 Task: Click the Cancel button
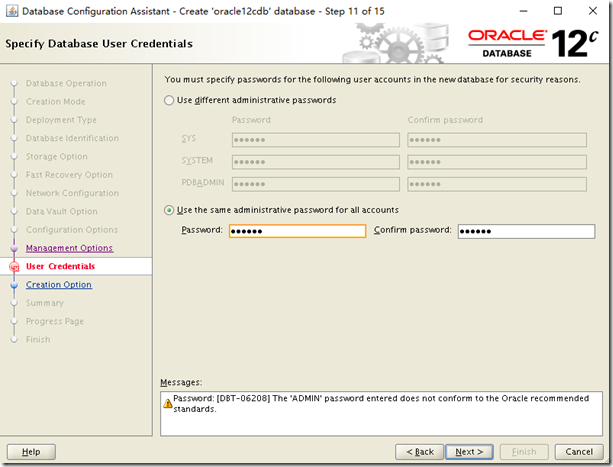click(579, 452)
